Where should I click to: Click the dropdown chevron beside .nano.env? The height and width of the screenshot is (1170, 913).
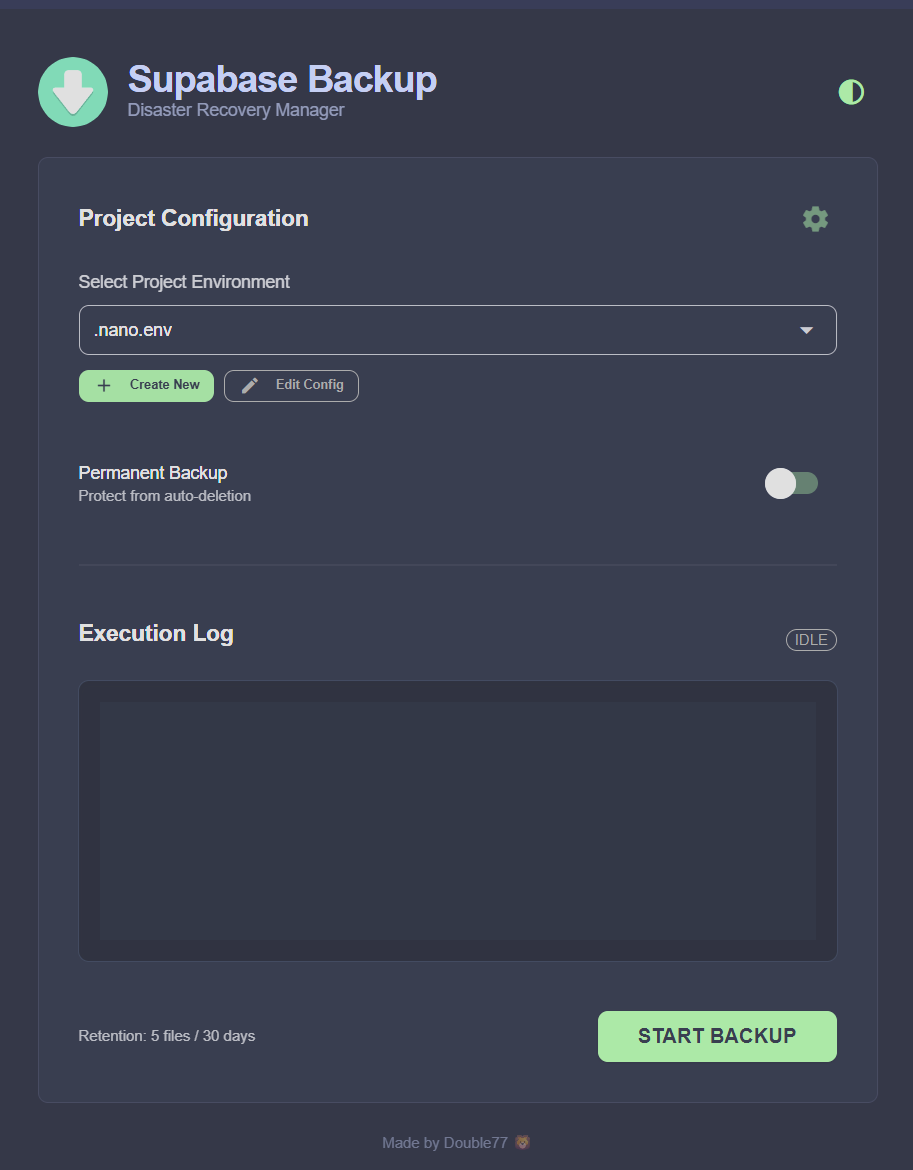pyautogui.click(x=805, y=329)
